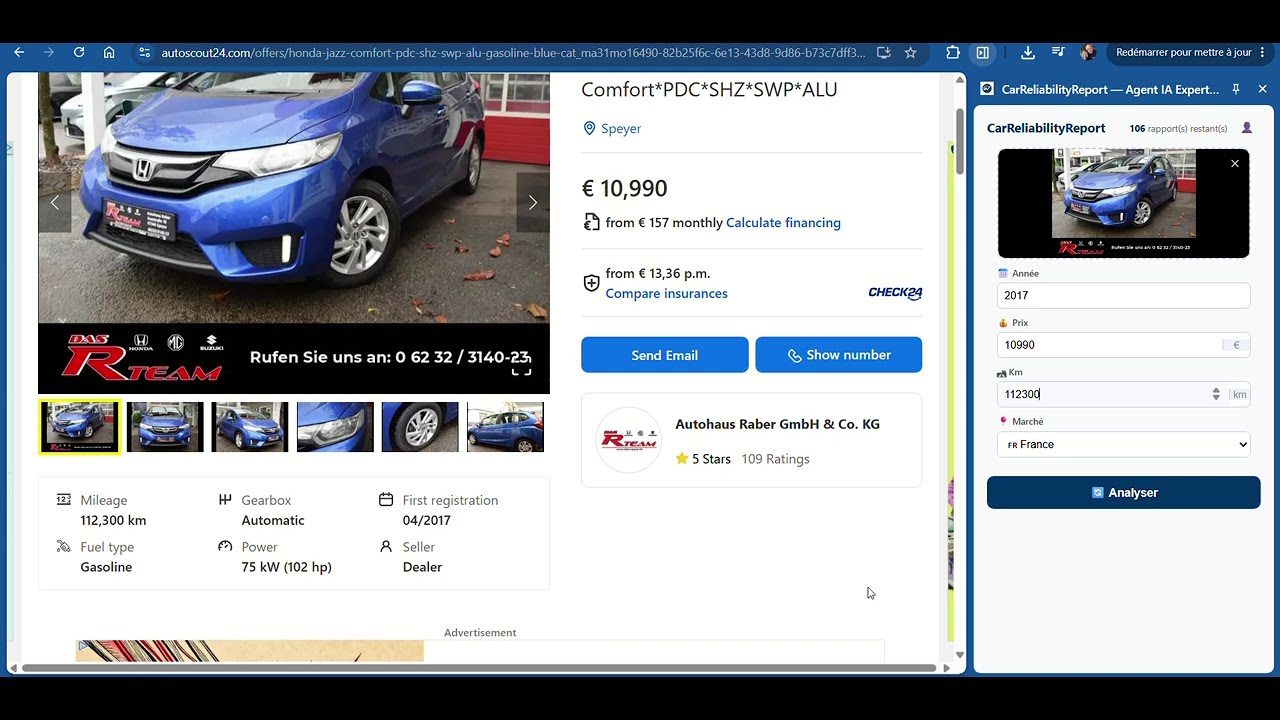Open the user account icon in CarReliabilityReport

tap(1247, 128)
